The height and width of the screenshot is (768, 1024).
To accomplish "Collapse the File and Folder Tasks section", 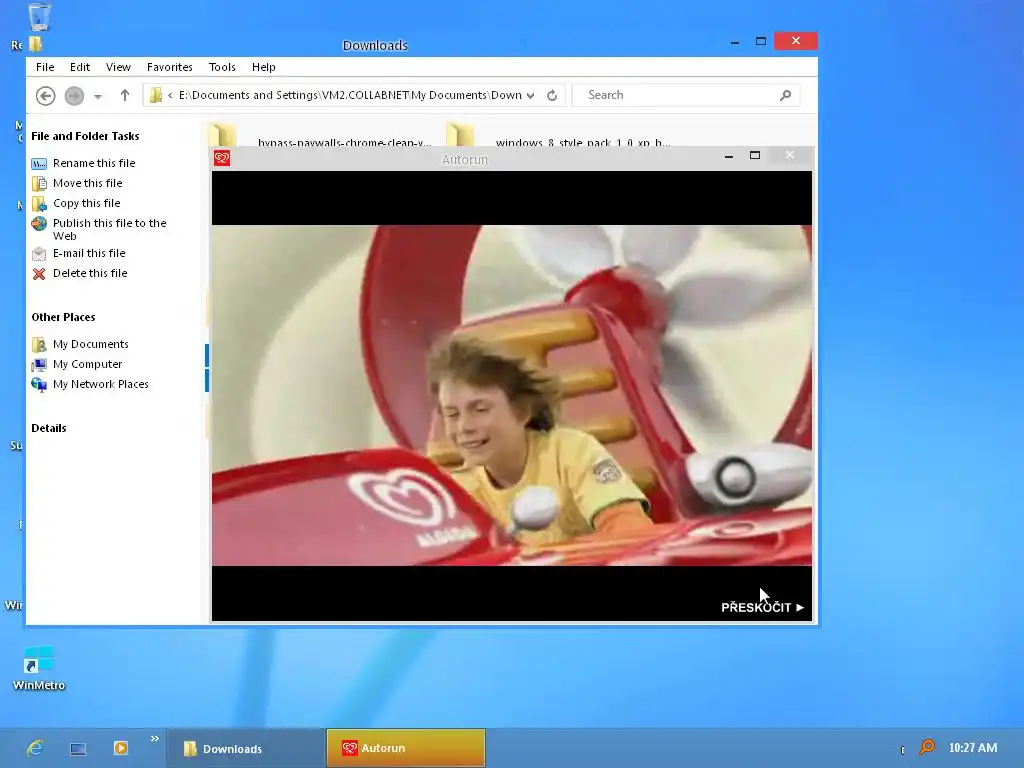I will [86, 136].
